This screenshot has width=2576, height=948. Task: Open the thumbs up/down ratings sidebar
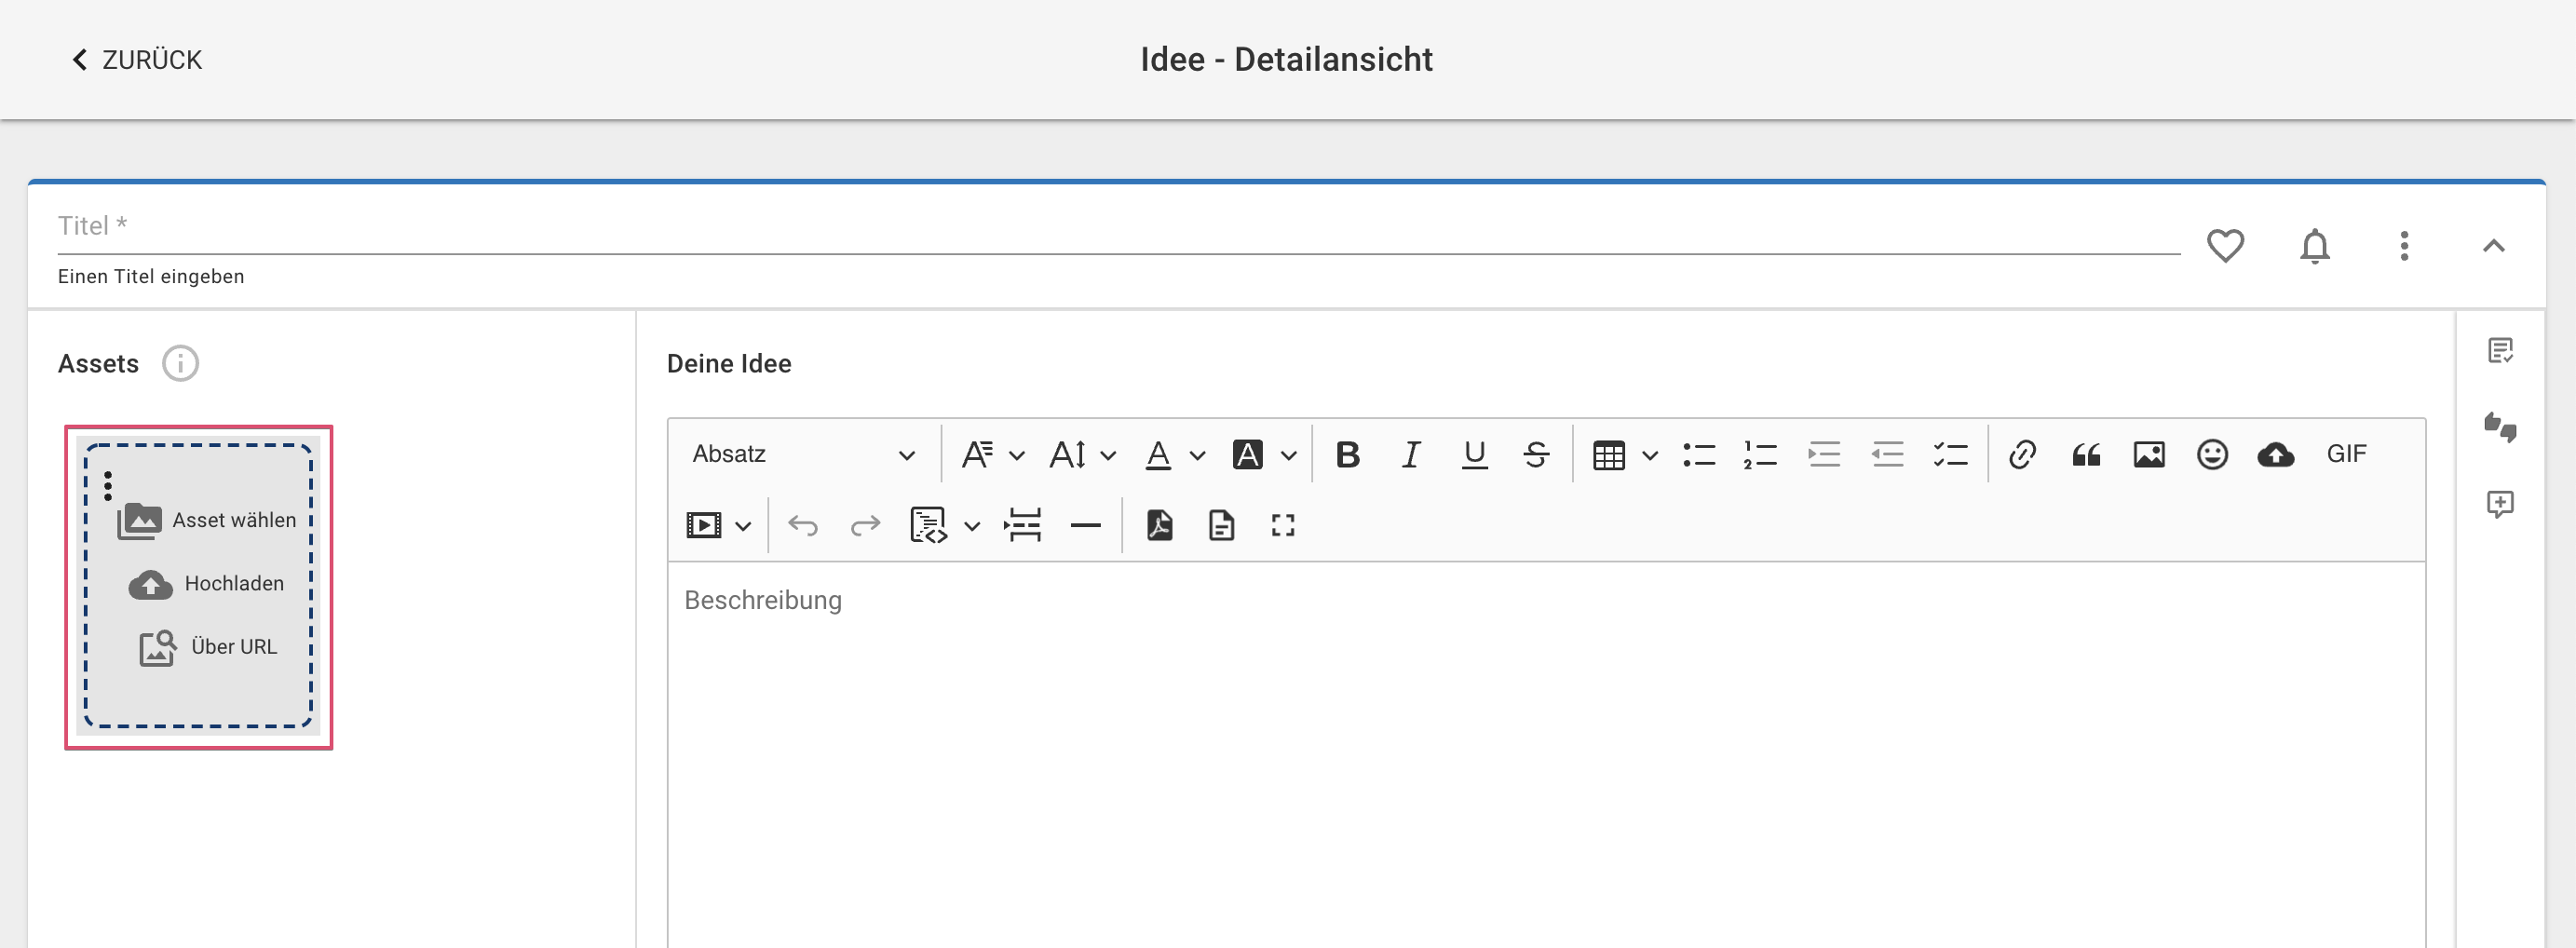click(x=2500, y=428)
